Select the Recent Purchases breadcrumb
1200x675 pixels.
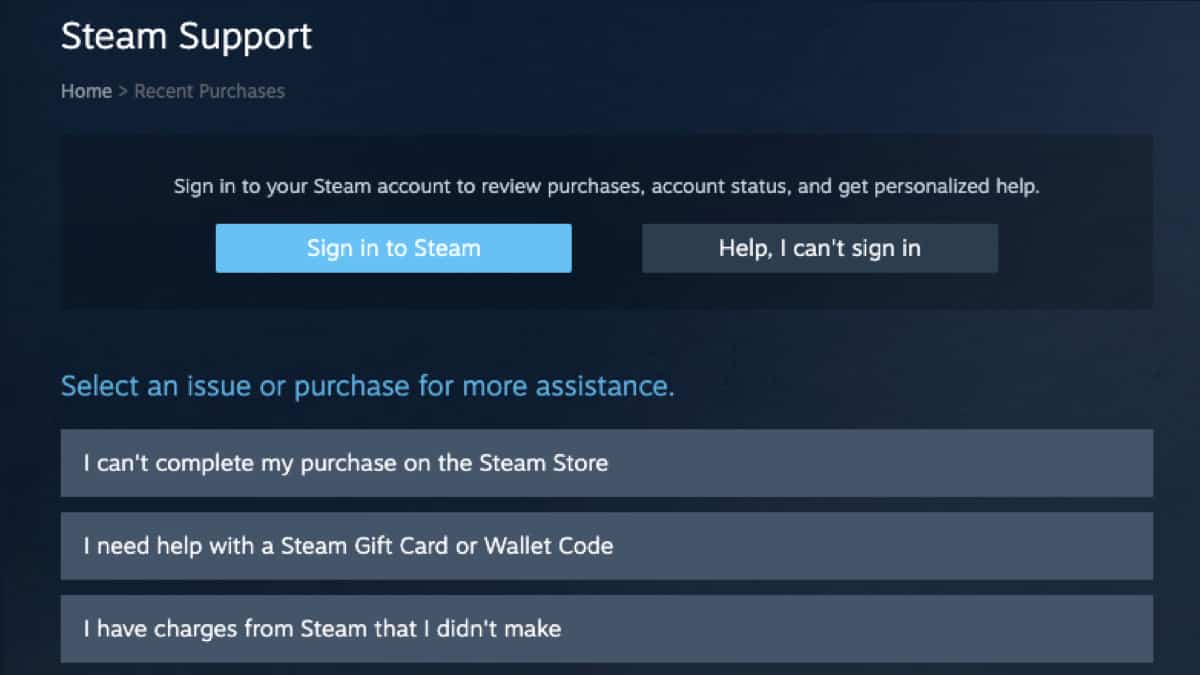(x=209, y=91)
